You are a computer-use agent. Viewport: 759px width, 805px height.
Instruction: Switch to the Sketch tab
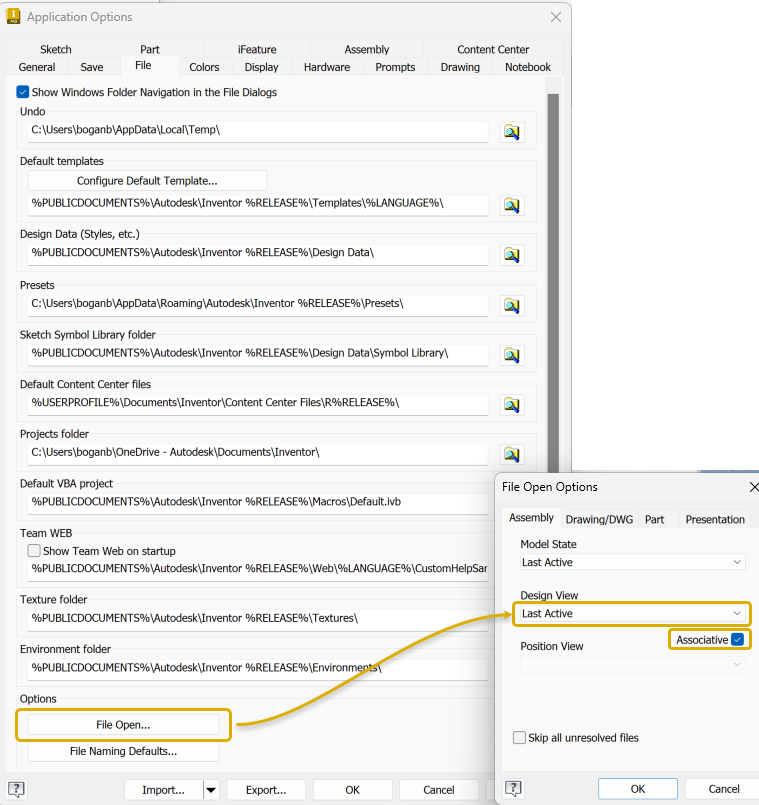(x=56, y=49)
